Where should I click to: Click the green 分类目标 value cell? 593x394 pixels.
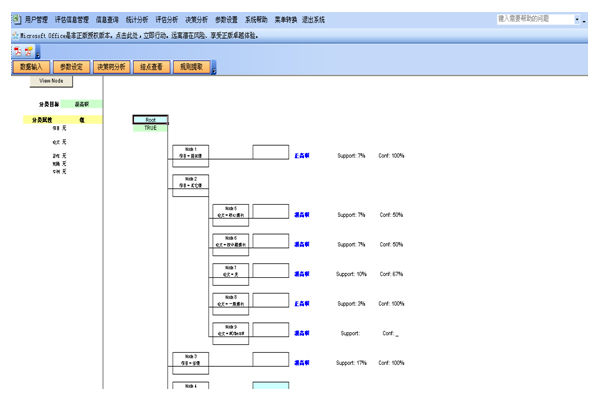pos(81,104)
